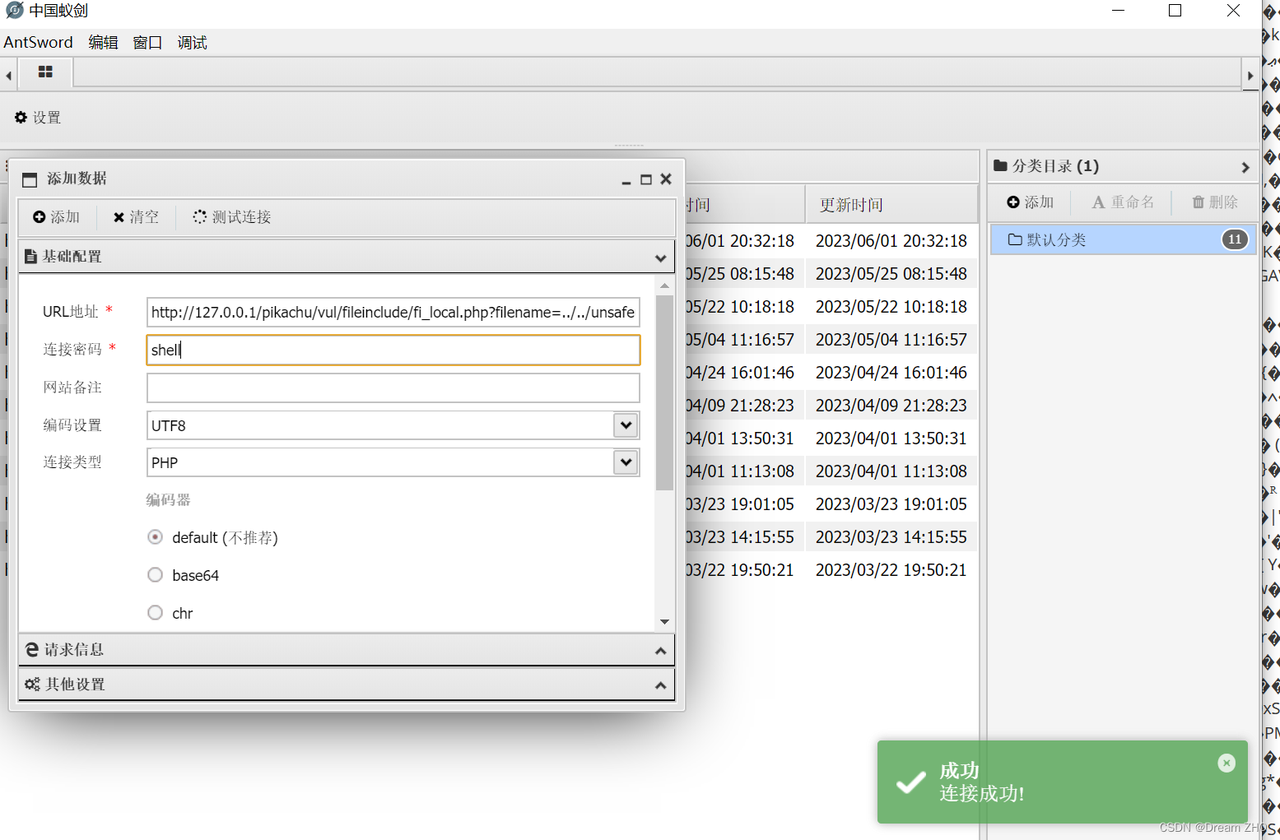Dismiss the 连接成功 success notification
Viewport: 1280px width, 840px height.
point(1226,763)
